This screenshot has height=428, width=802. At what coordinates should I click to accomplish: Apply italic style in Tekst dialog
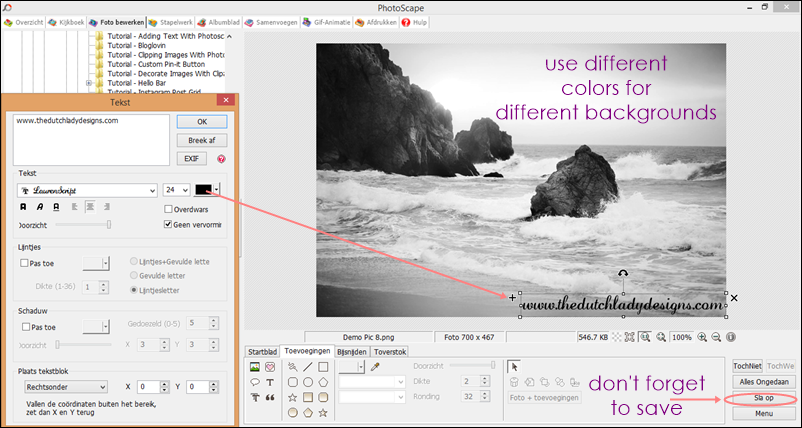click(39, 207)
